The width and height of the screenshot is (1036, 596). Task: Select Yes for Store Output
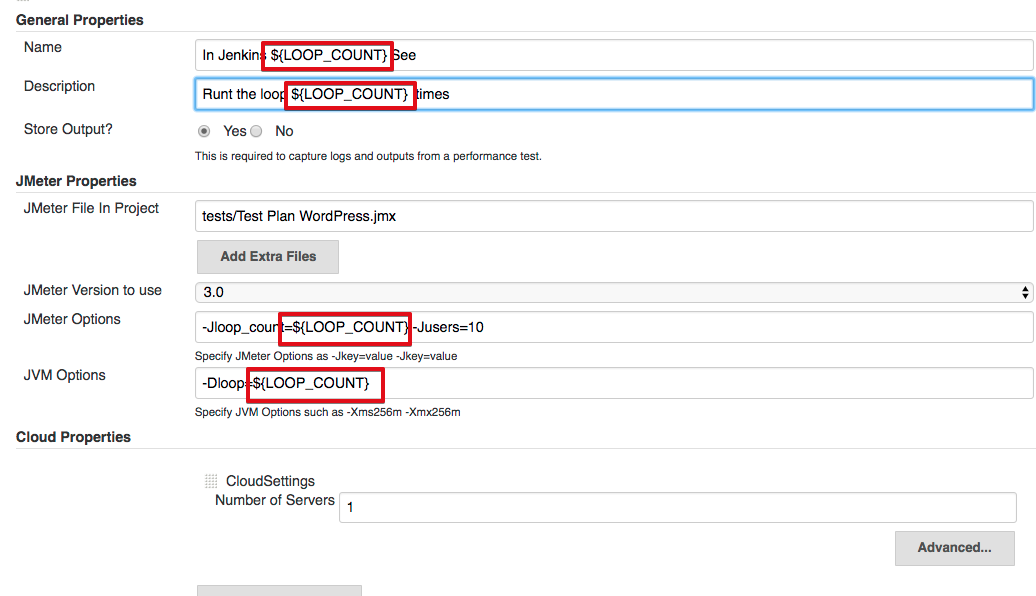[204, 131]
